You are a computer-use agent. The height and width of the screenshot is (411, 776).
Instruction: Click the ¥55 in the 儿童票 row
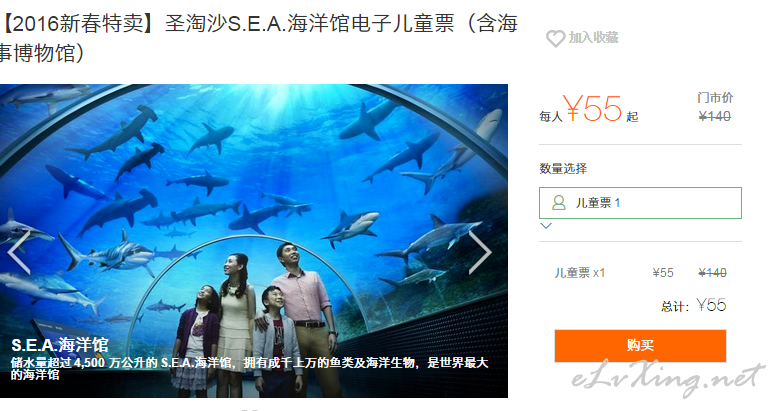pos(663,273)
